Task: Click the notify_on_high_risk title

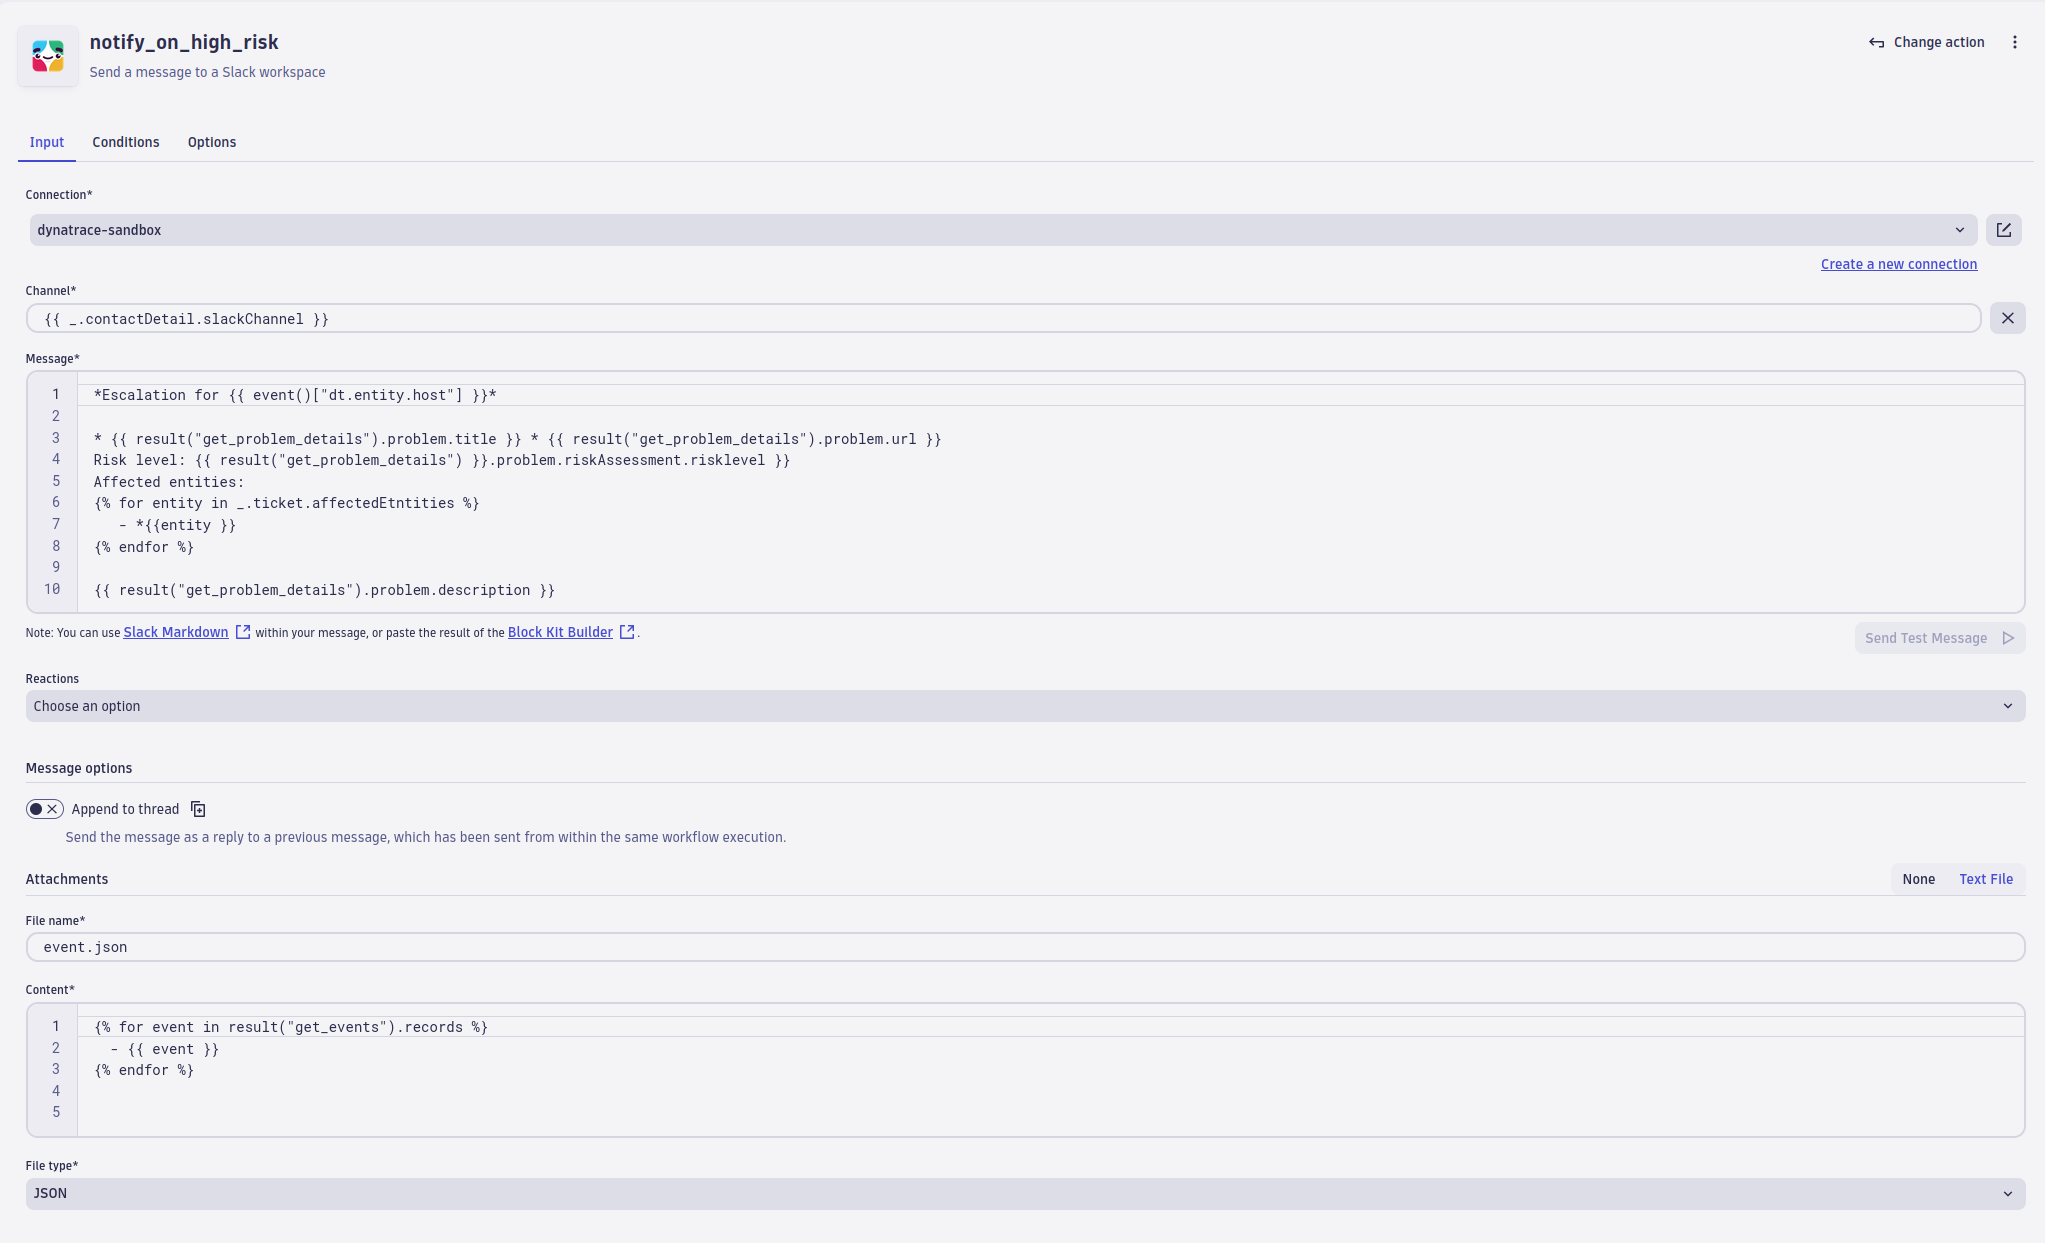Action: 184,42
